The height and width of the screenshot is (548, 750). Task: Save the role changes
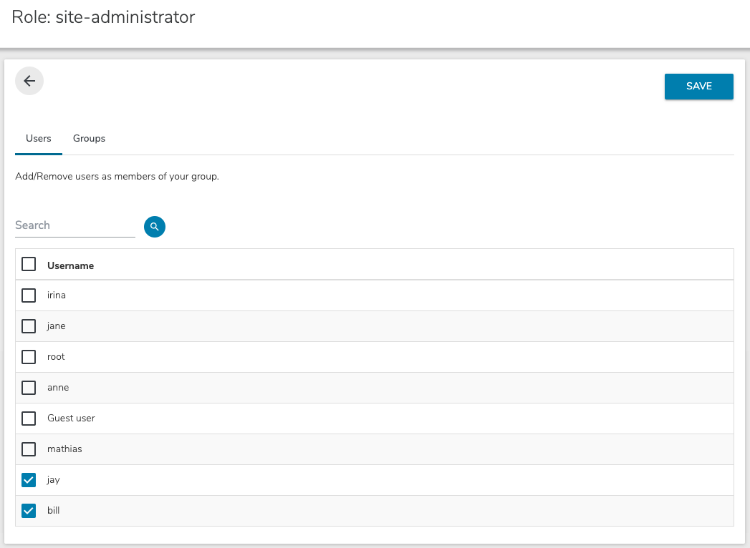[x=699, y=87]
